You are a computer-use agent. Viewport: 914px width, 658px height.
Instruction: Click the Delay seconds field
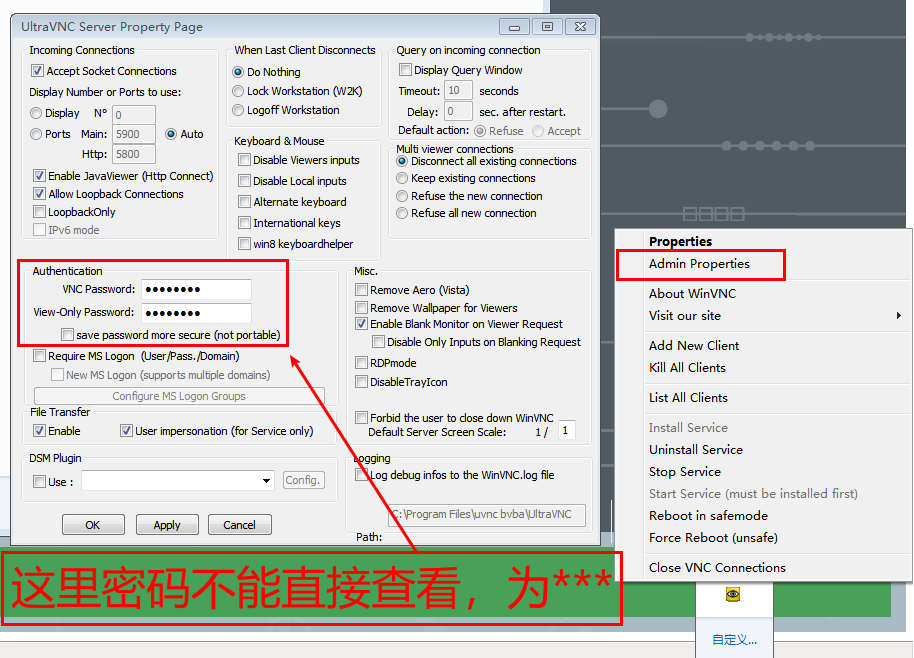(458, 111)
